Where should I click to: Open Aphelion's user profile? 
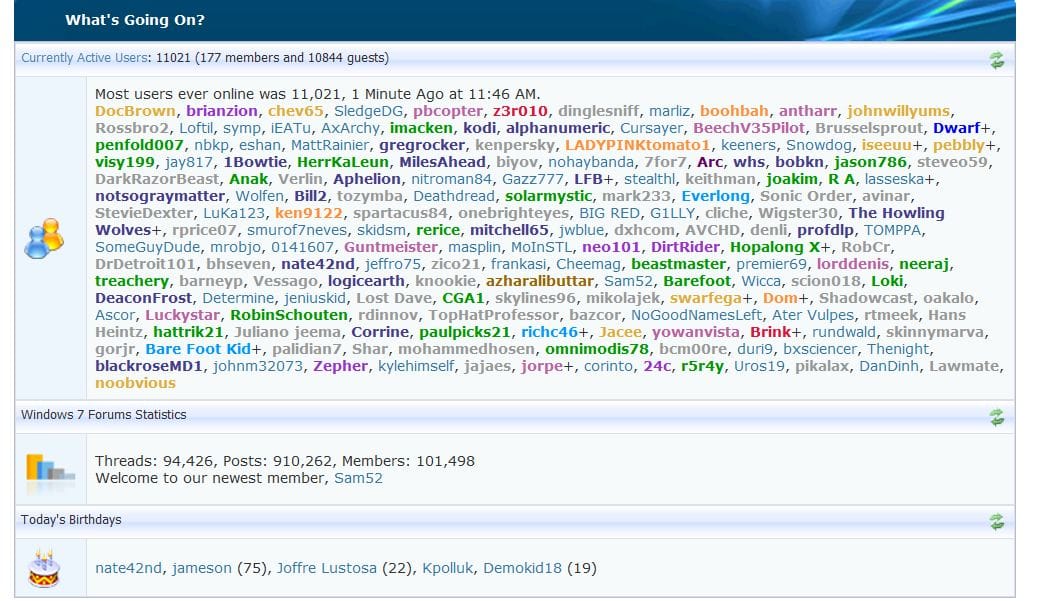tap(367, 179)
